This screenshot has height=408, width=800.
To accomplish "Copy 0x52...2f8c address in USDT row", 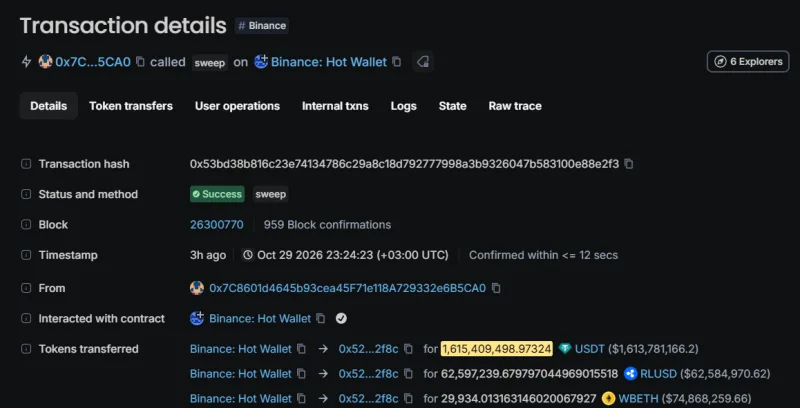I will pos(408,349).
